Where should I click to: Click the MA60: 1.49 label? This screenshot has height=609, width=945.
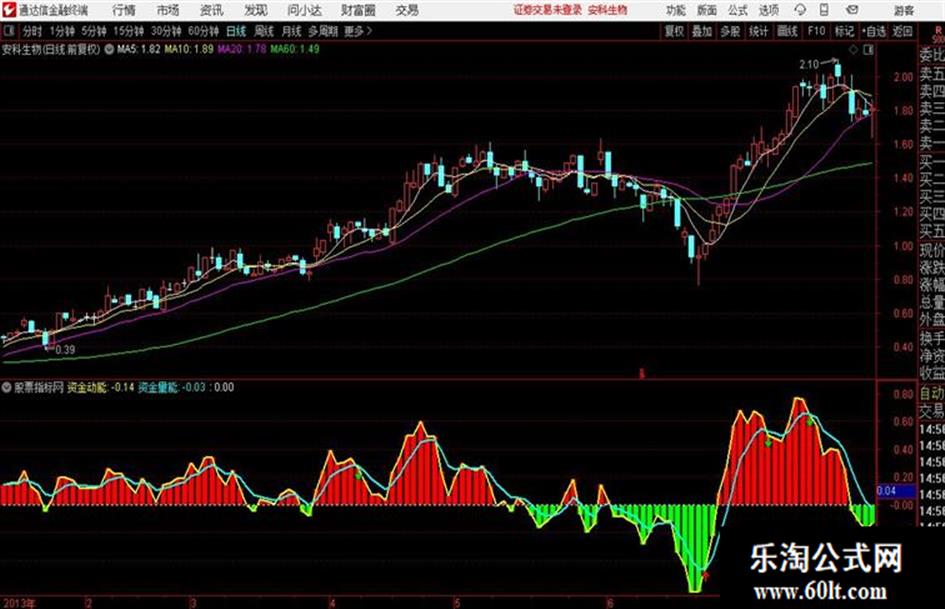[295, 49]
